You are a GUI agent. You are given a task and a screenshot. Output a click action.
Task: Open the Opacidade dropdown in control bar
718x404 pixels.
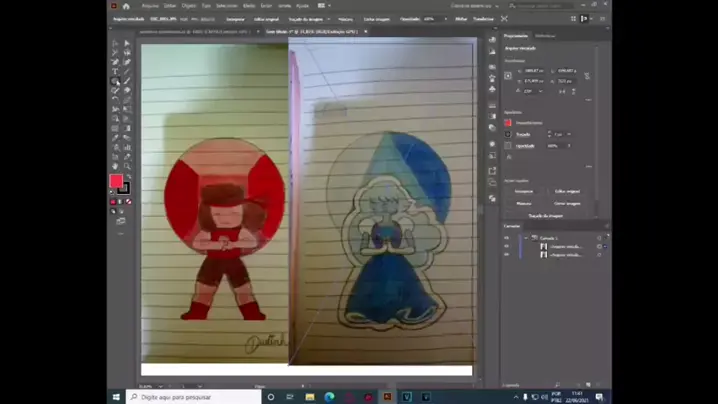(x=446, y=19)
